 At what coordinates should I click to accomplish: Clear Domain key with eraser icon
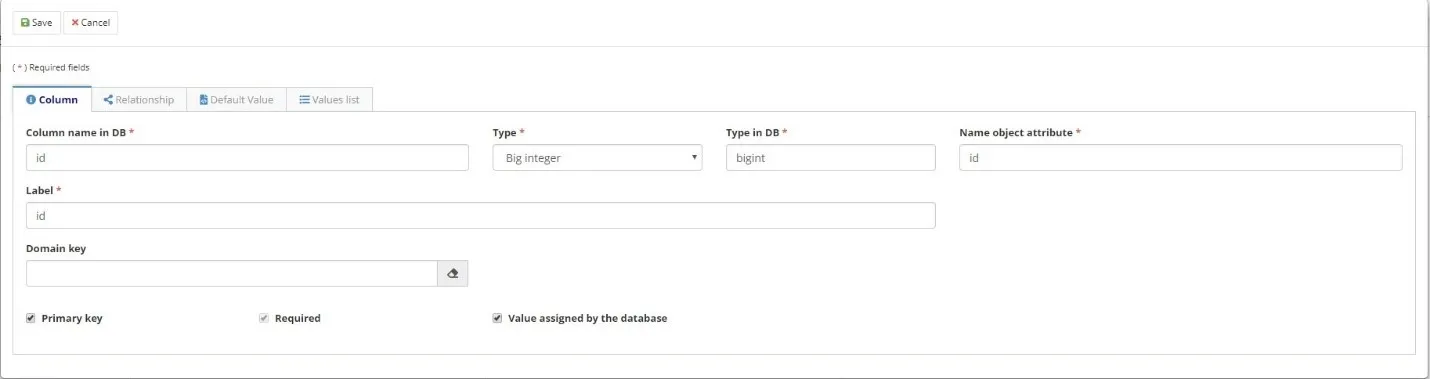[452, 274]
